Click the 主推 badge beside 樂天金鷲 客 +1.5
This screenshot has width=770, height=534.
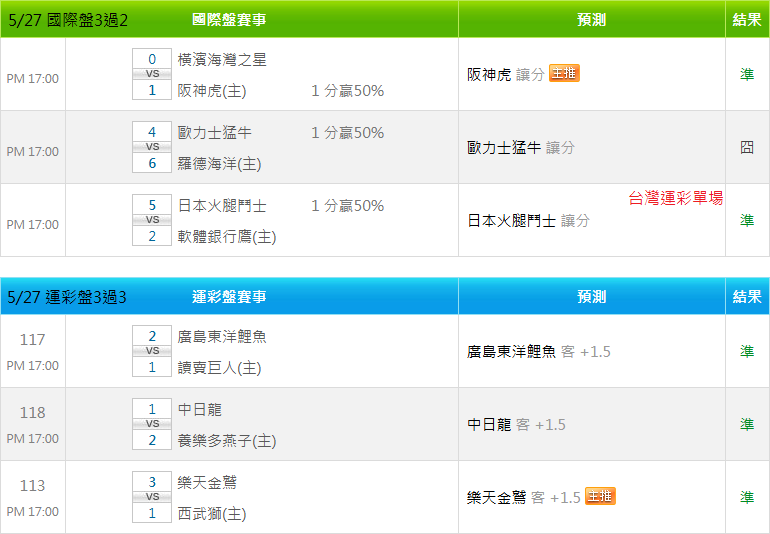[x=600, y=496]
